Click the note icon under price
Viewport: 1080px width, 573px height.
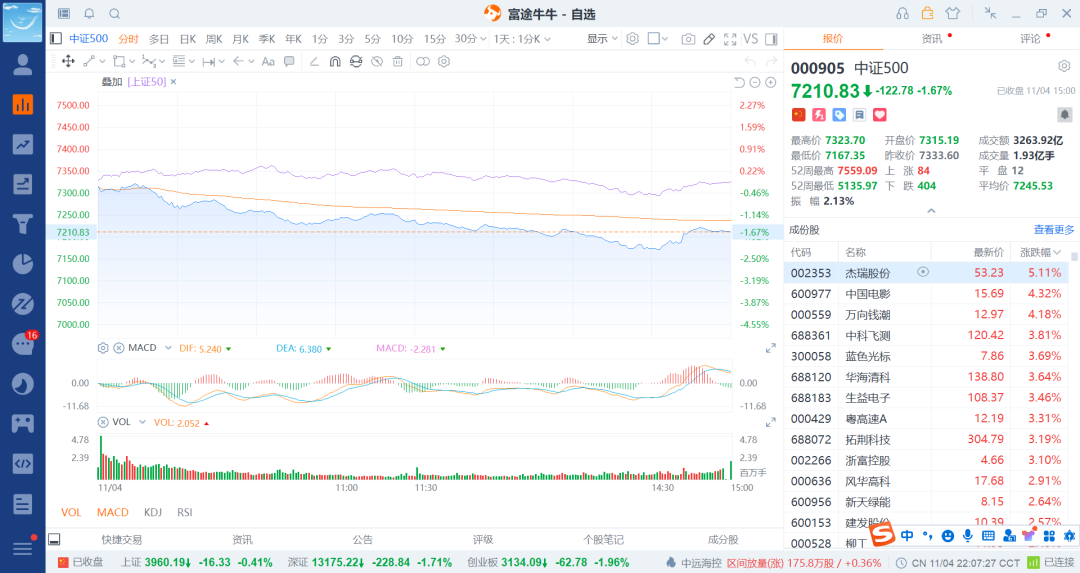click(860, 115)
